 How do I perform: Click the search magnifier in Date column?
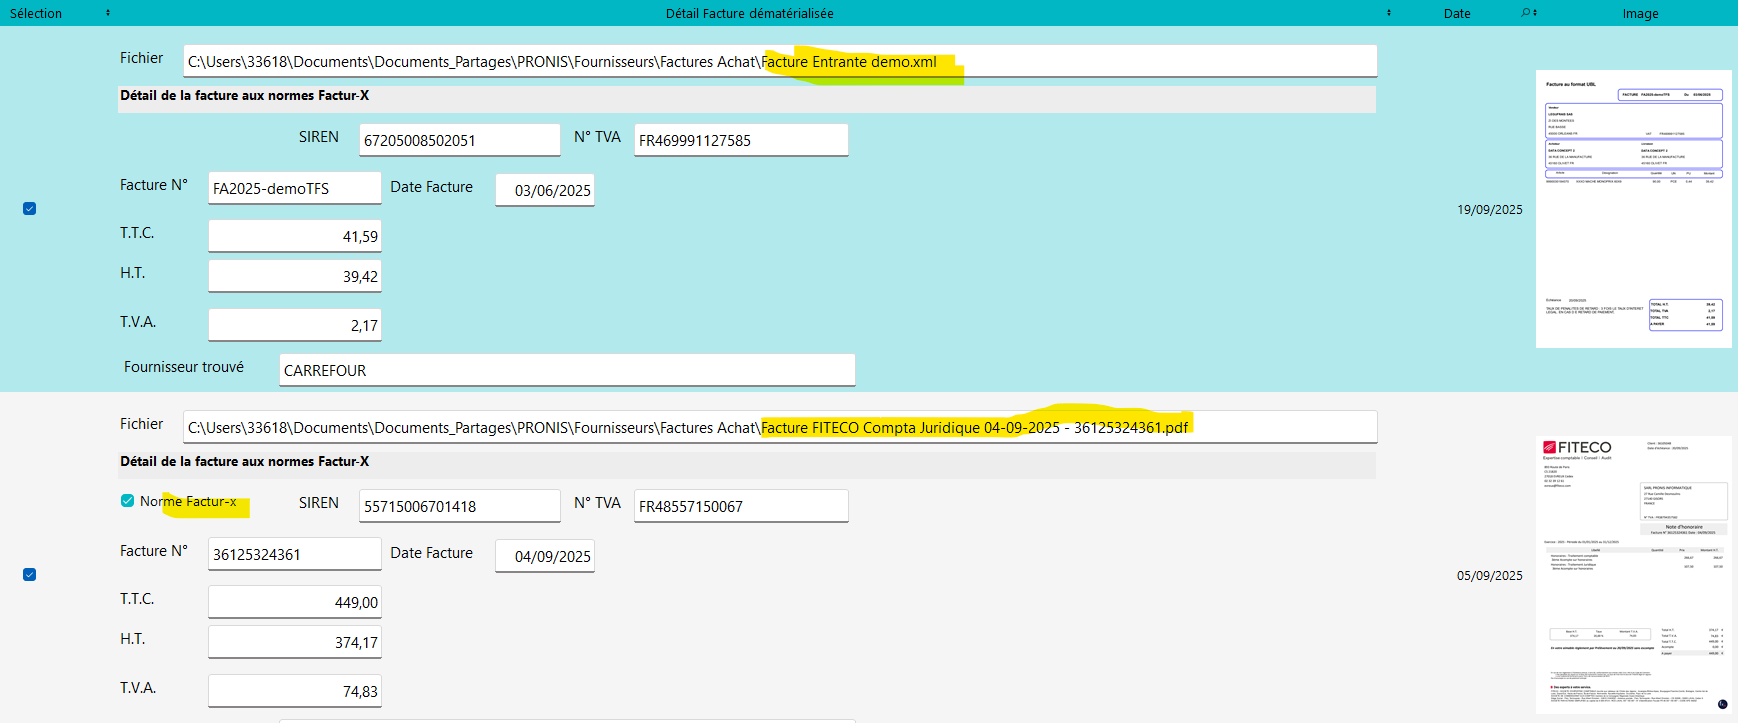pos(1527,13)
